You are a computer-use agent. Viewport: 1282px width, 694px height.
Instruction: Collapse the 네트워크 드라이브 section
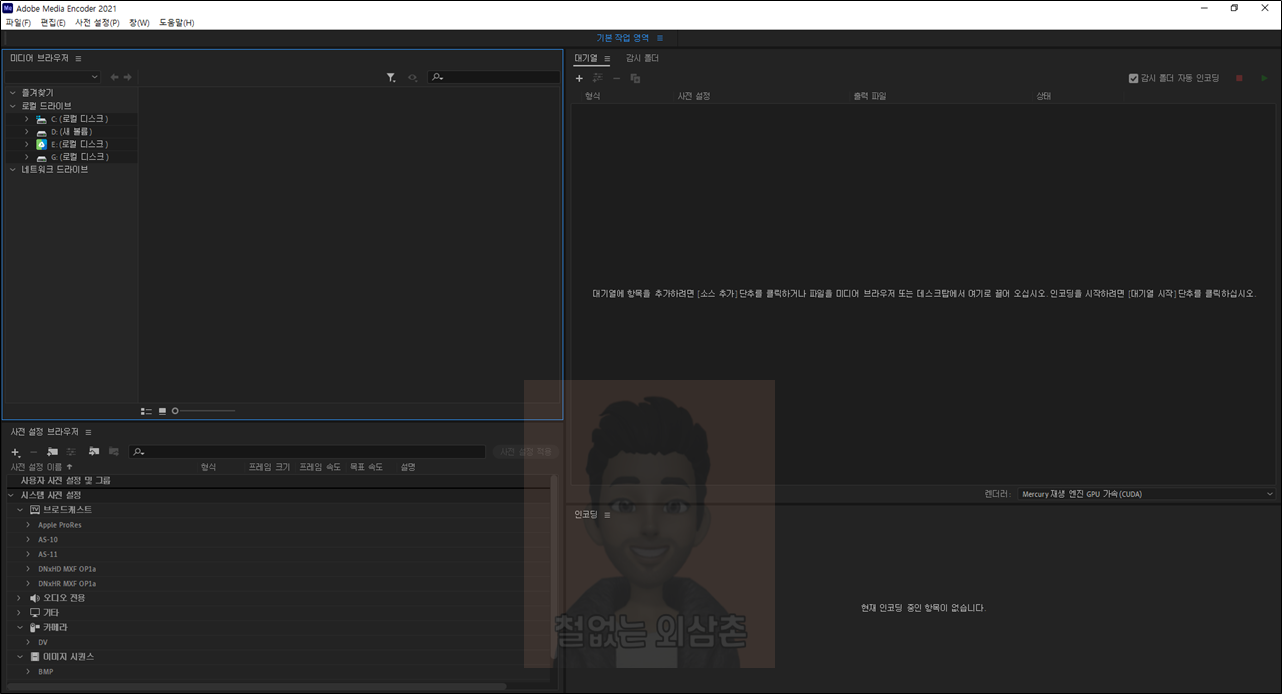[x=12, y=170]
